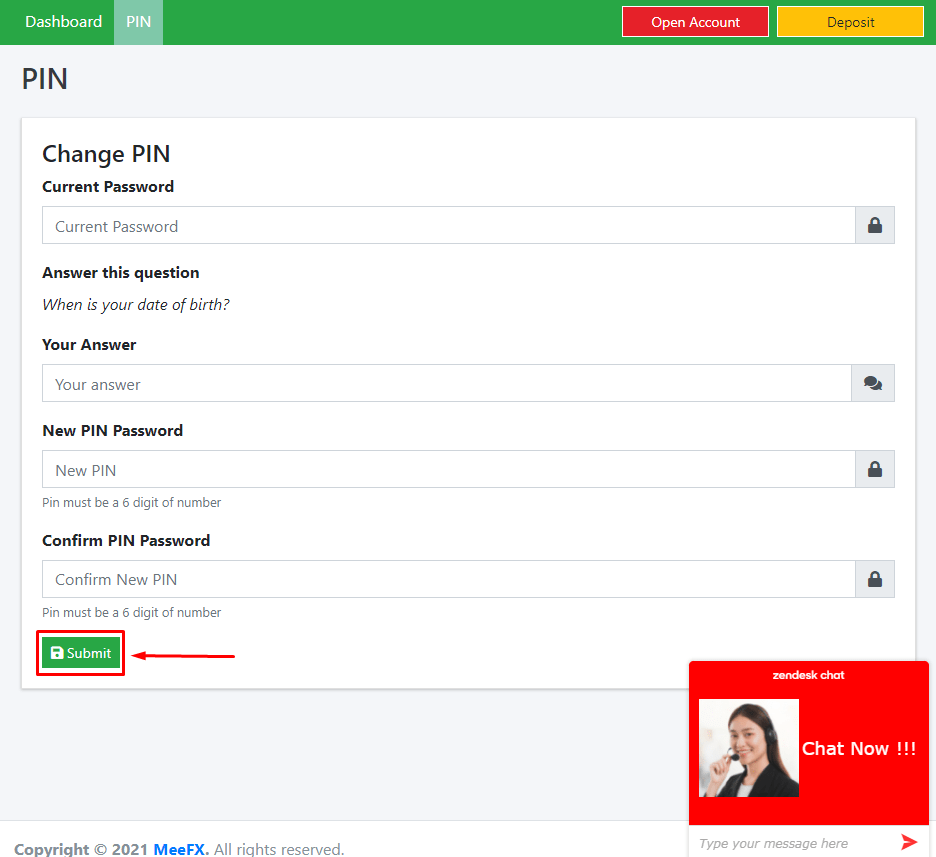Click the lock icon next to New PIN field
Screen dimensions: 936x857
pos(873,469)
